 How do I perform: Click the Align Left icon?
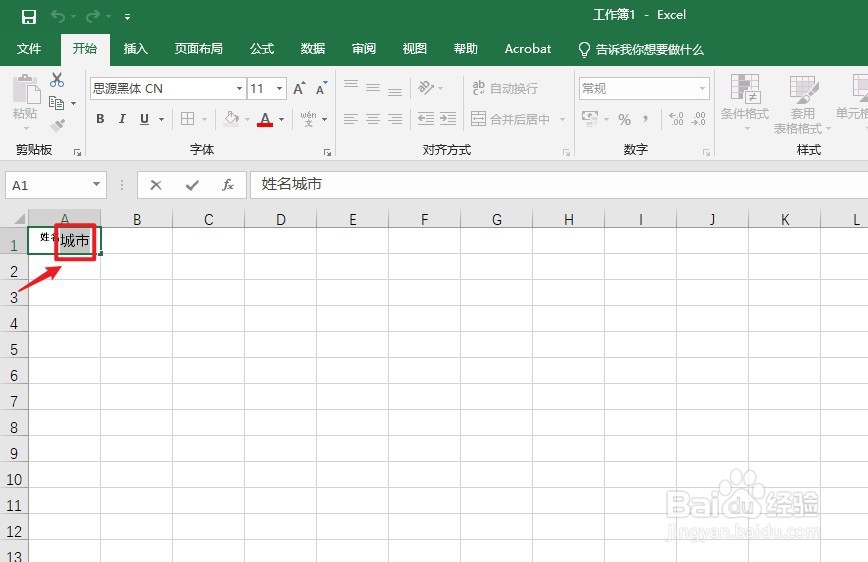351,118
